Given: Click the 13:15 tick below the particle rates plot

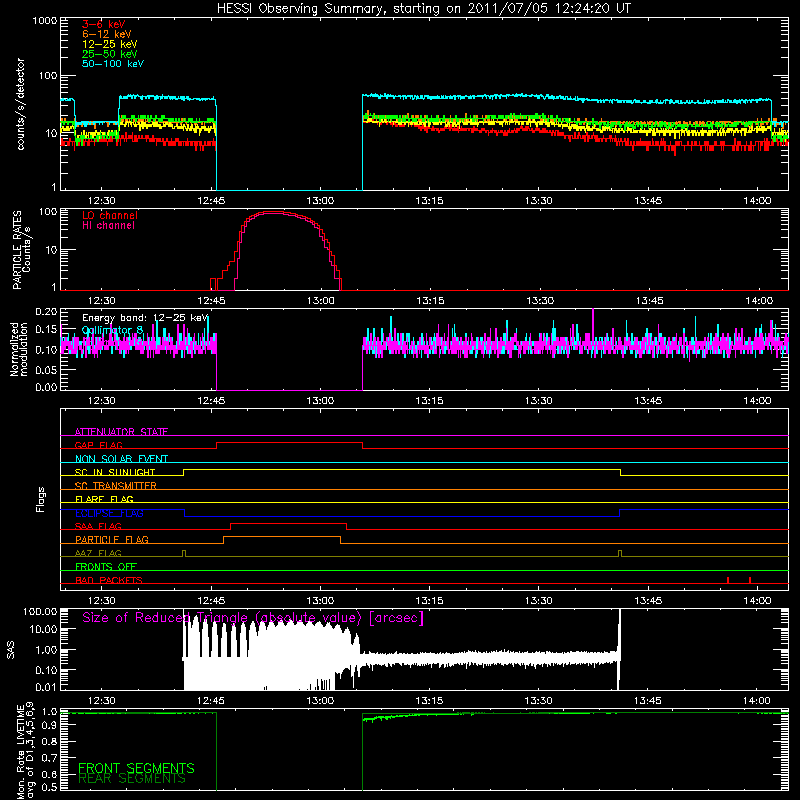Looking at the screenshot, I should [430, 301].
